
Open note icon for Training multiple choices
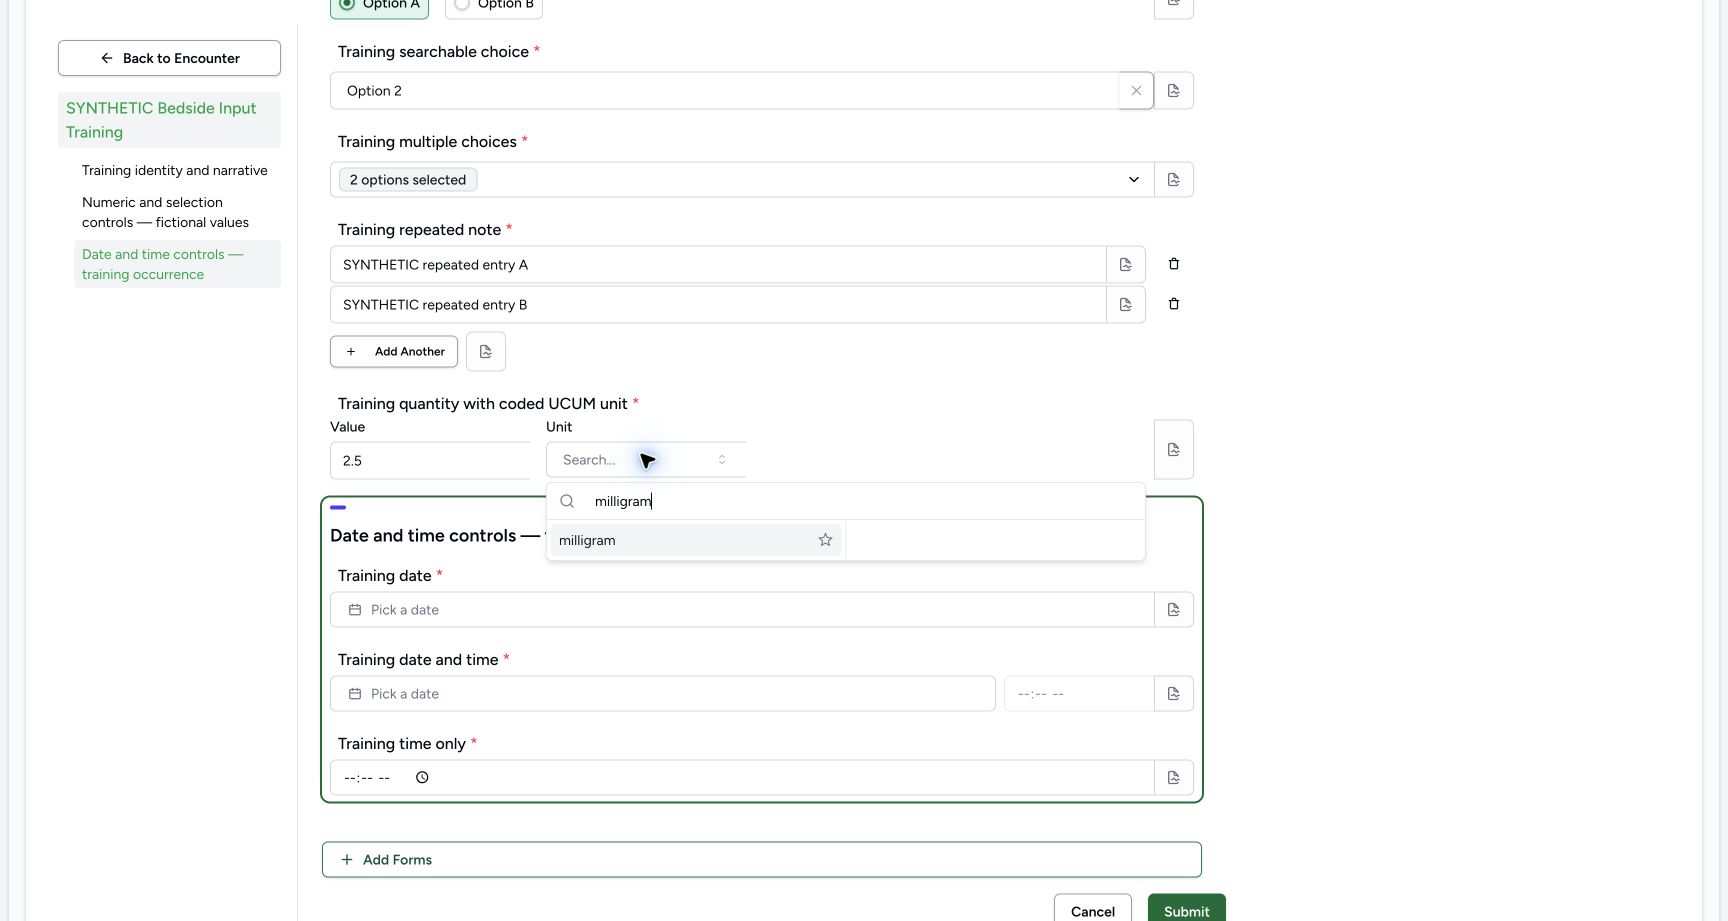(x=1174, y=180)
